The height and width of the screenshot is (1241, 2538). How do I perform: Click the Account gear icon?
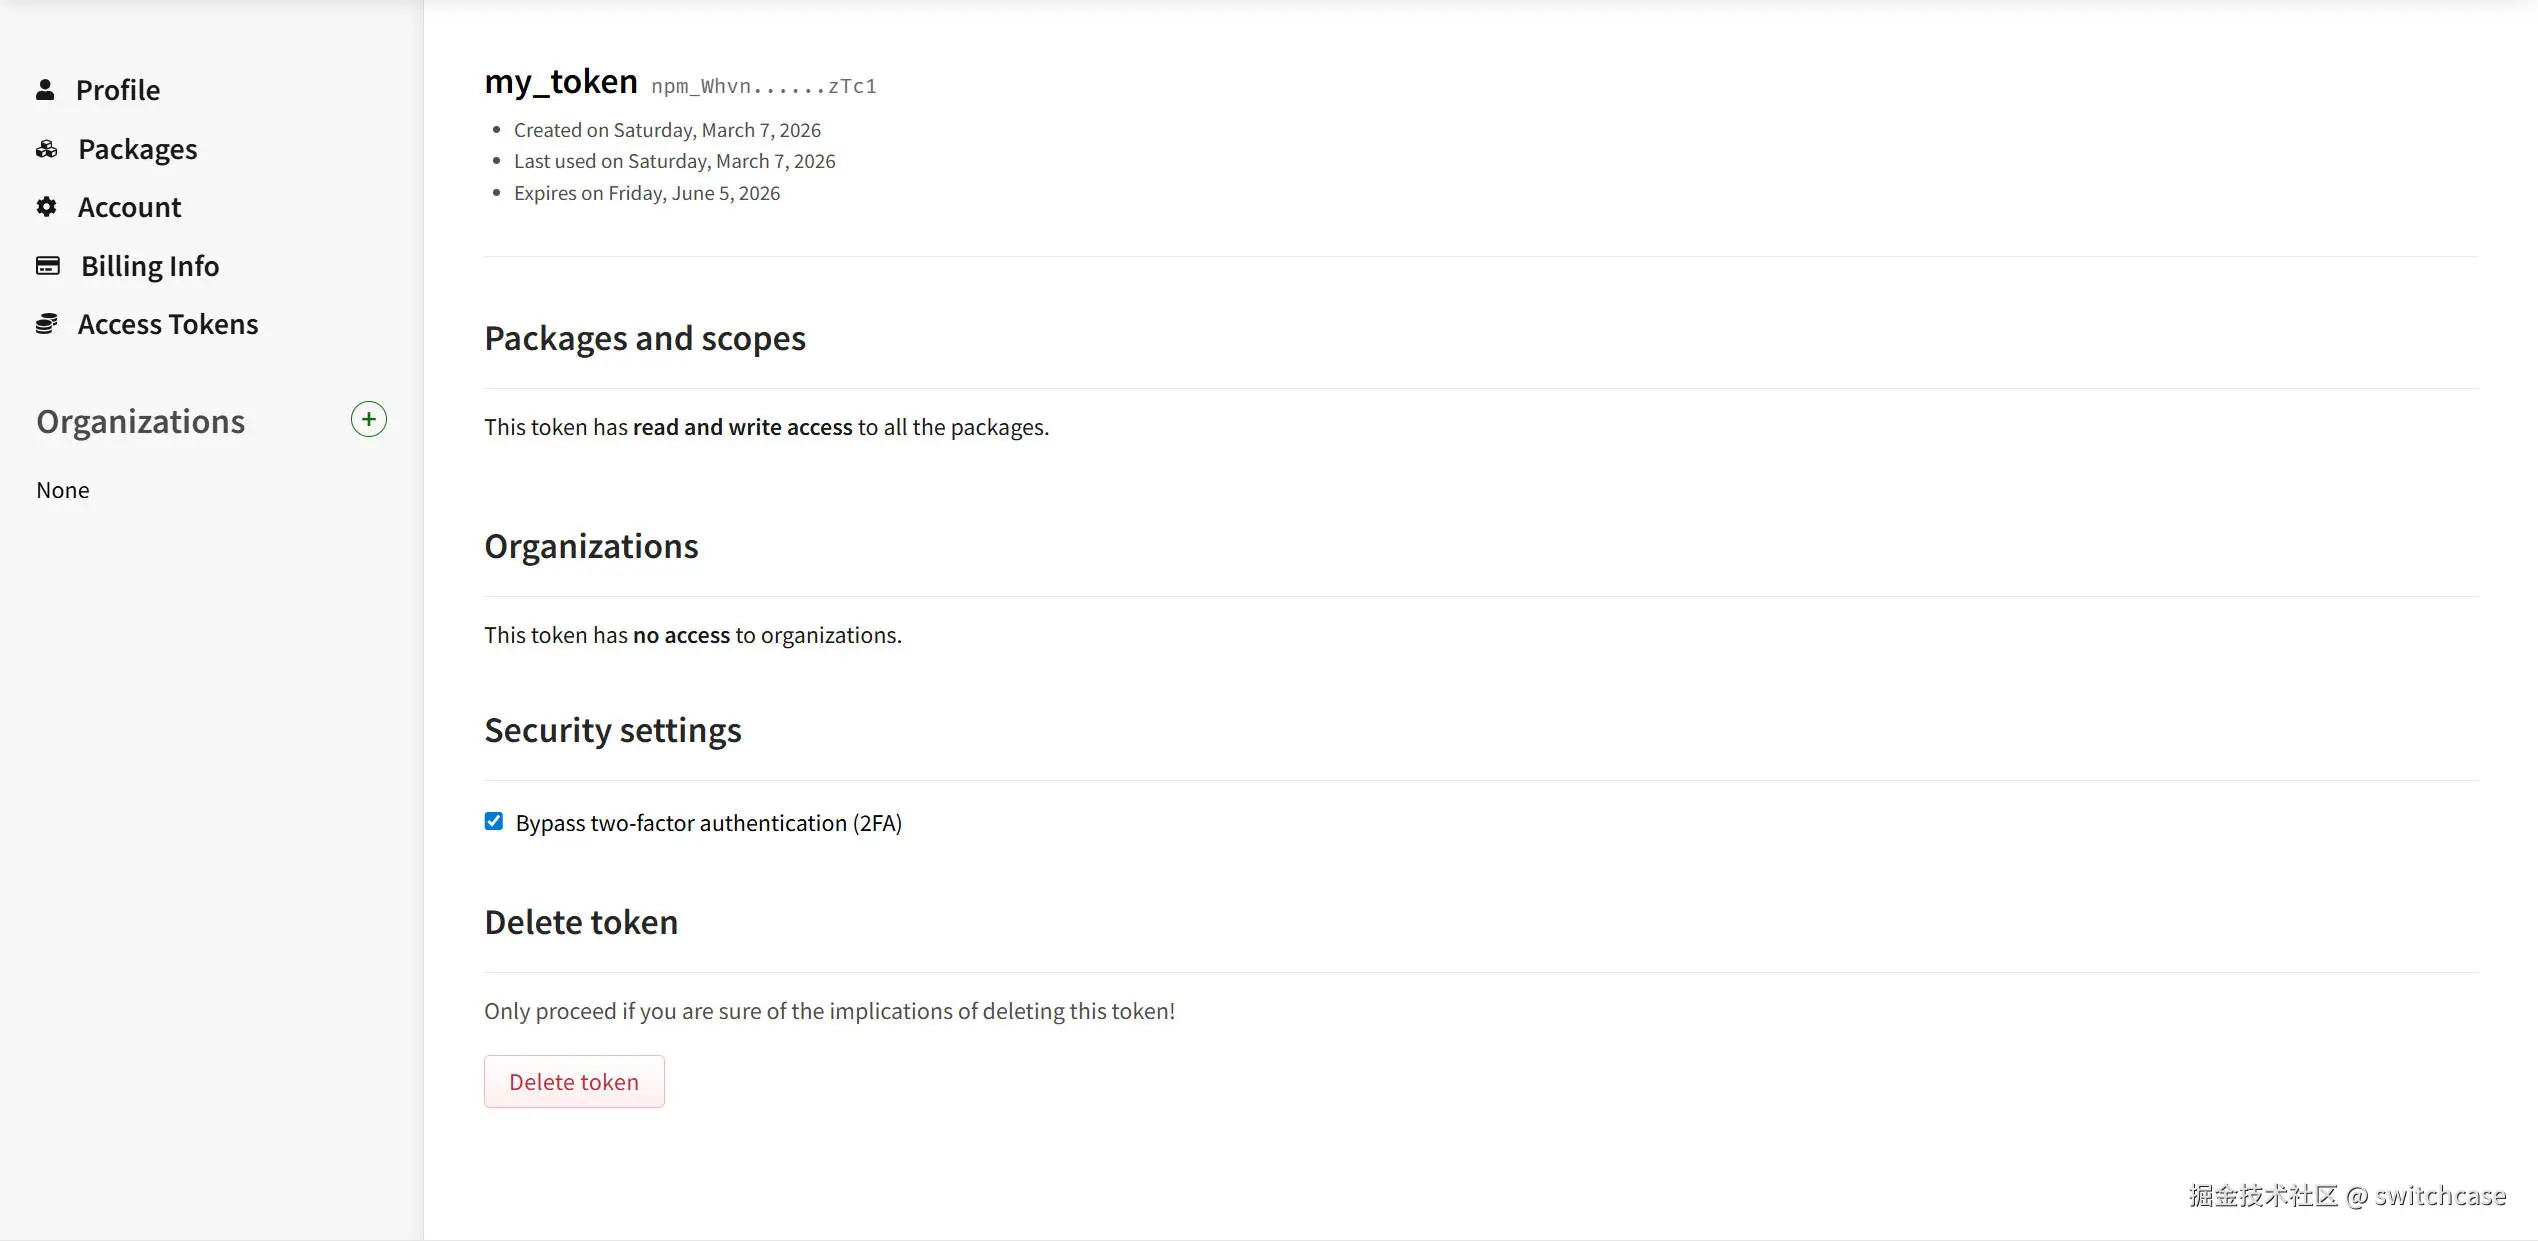(x=46, y=207)
